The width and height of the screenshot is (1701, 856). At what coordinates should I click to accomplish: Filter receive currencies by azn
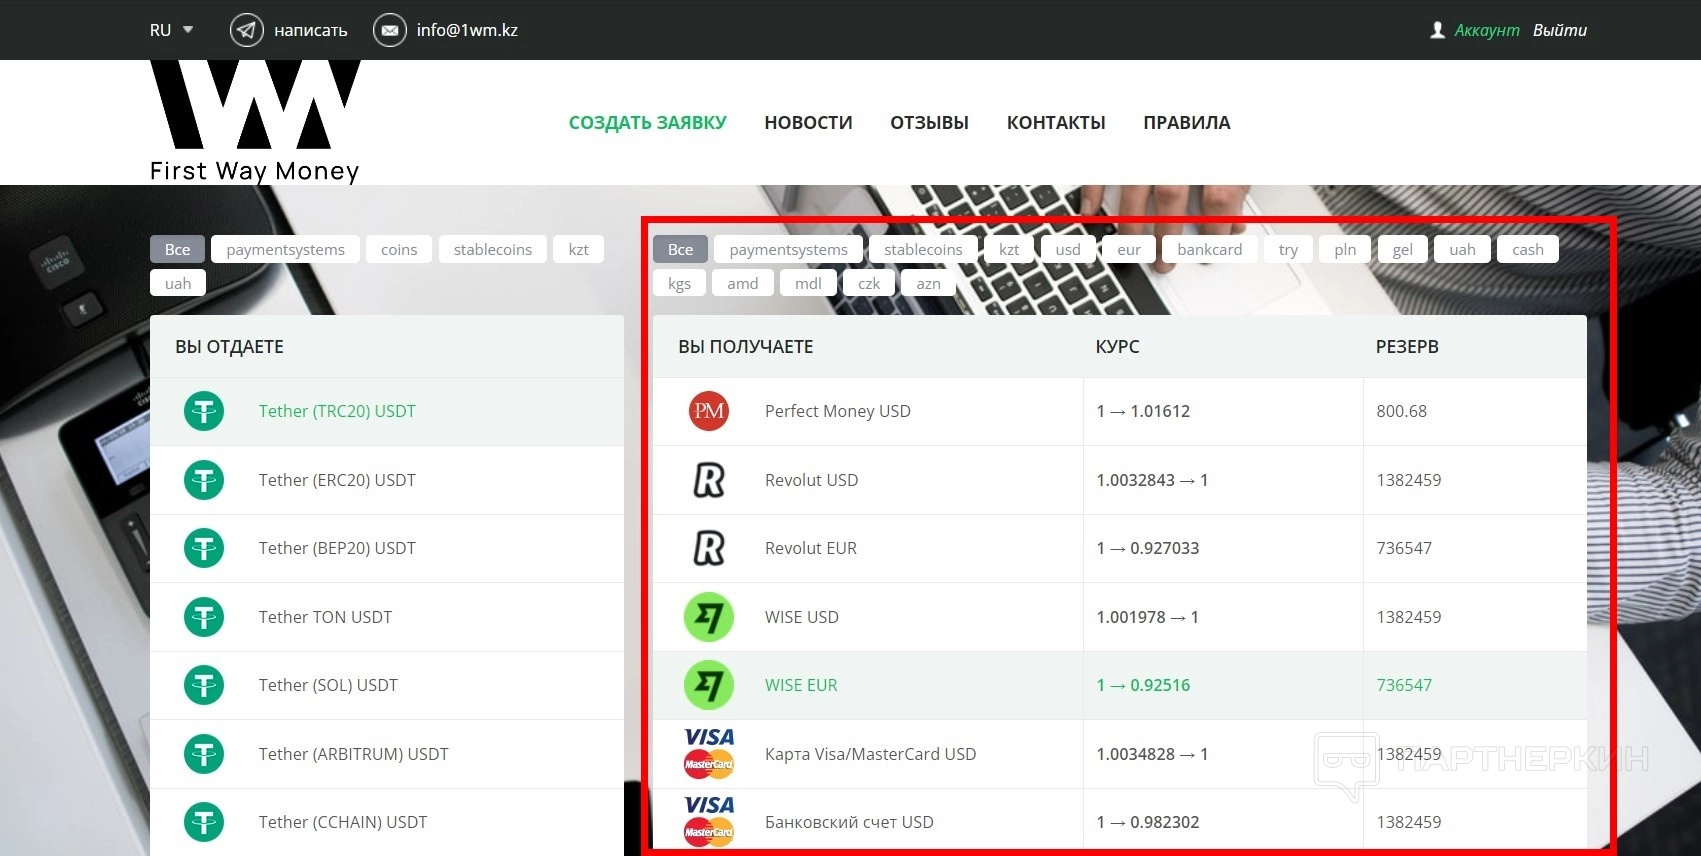[x=929, y=283]
